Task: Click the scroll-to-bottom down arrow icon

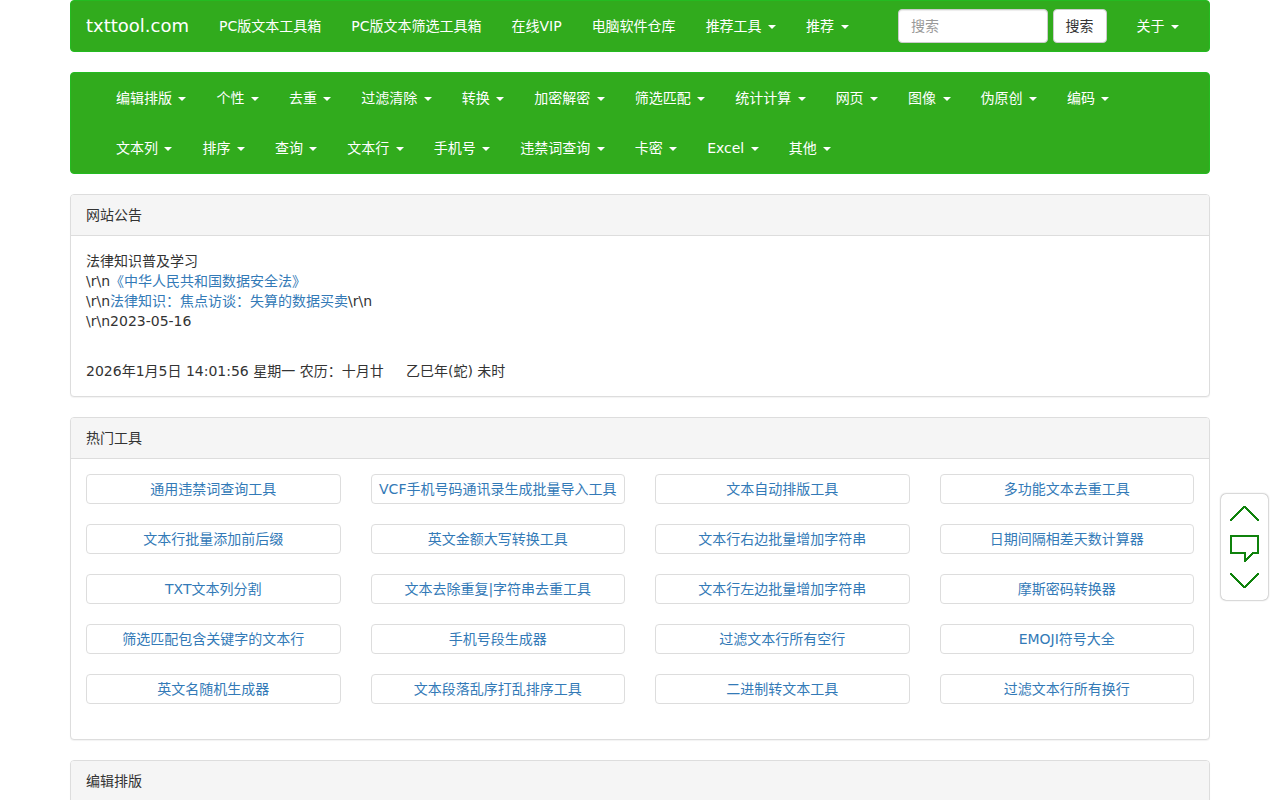Action: tap(1244, 580)
